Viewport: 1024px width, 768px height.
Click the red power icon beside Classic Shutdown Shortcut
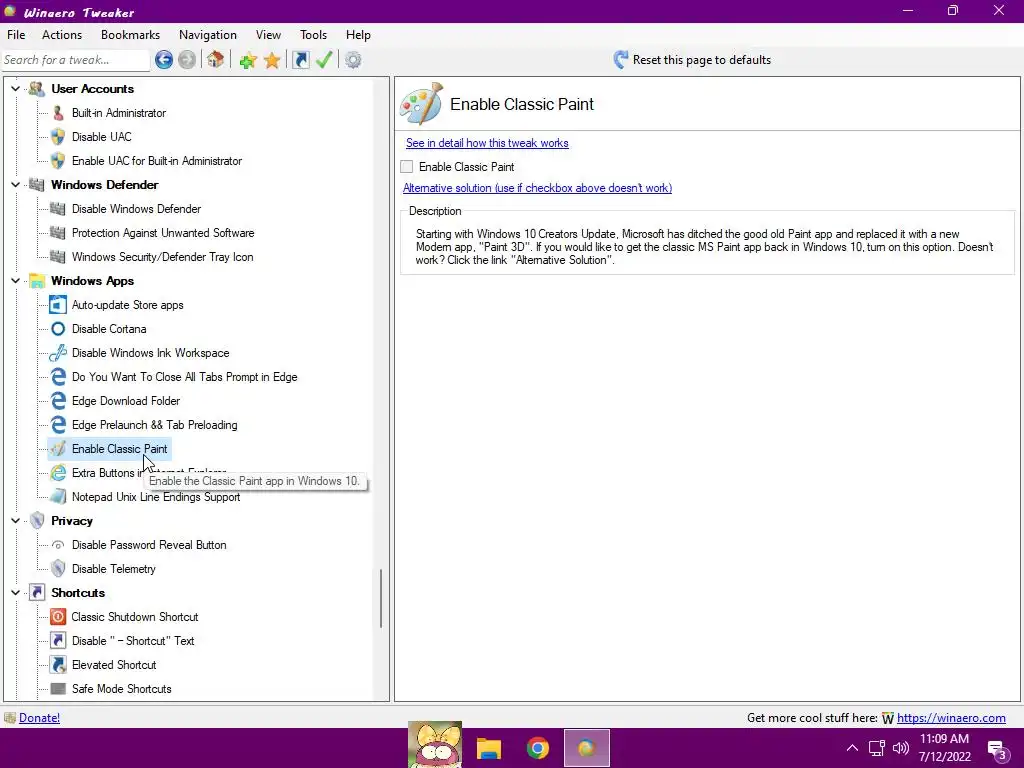(58, 617)
